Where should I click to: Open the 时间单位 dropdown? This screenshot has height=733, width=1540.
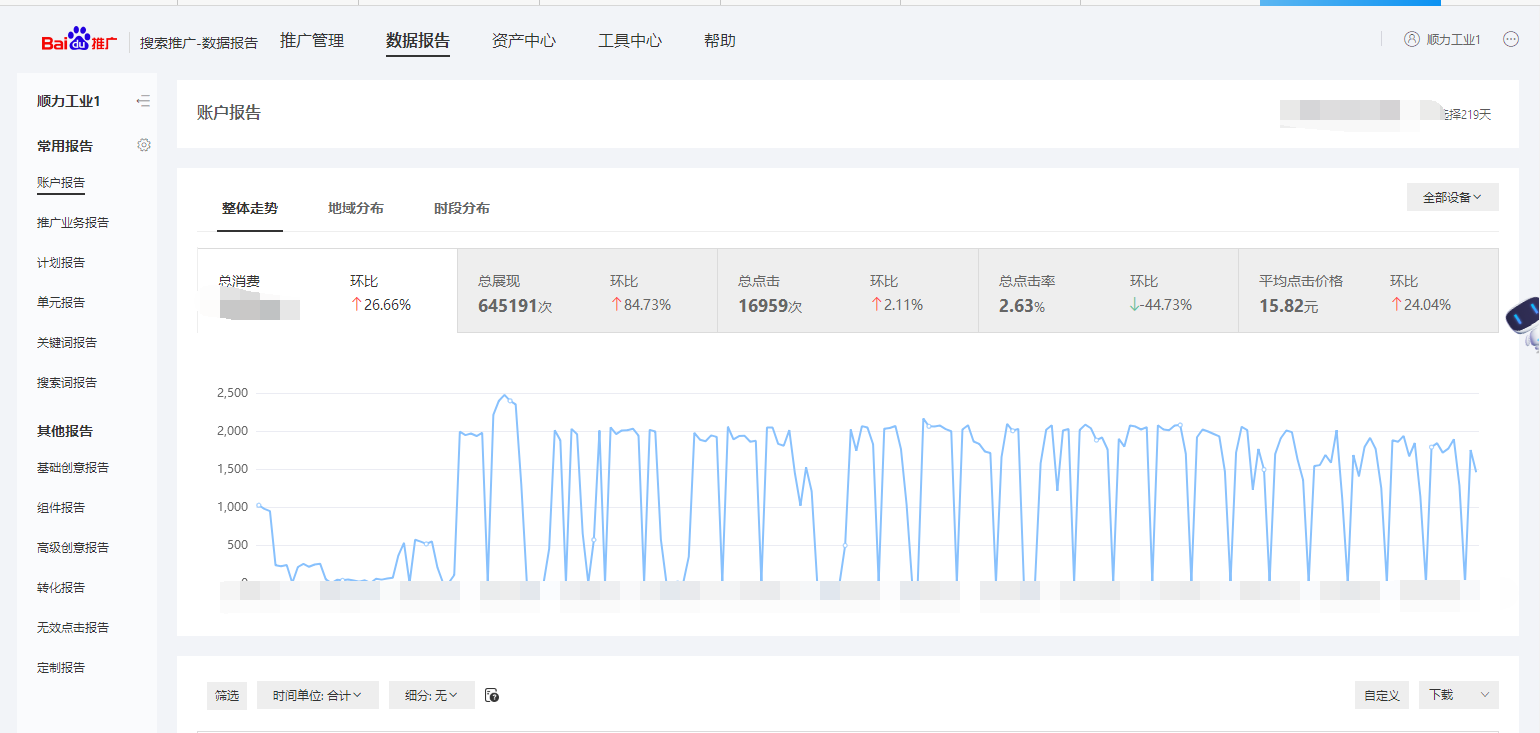(317, 695)
